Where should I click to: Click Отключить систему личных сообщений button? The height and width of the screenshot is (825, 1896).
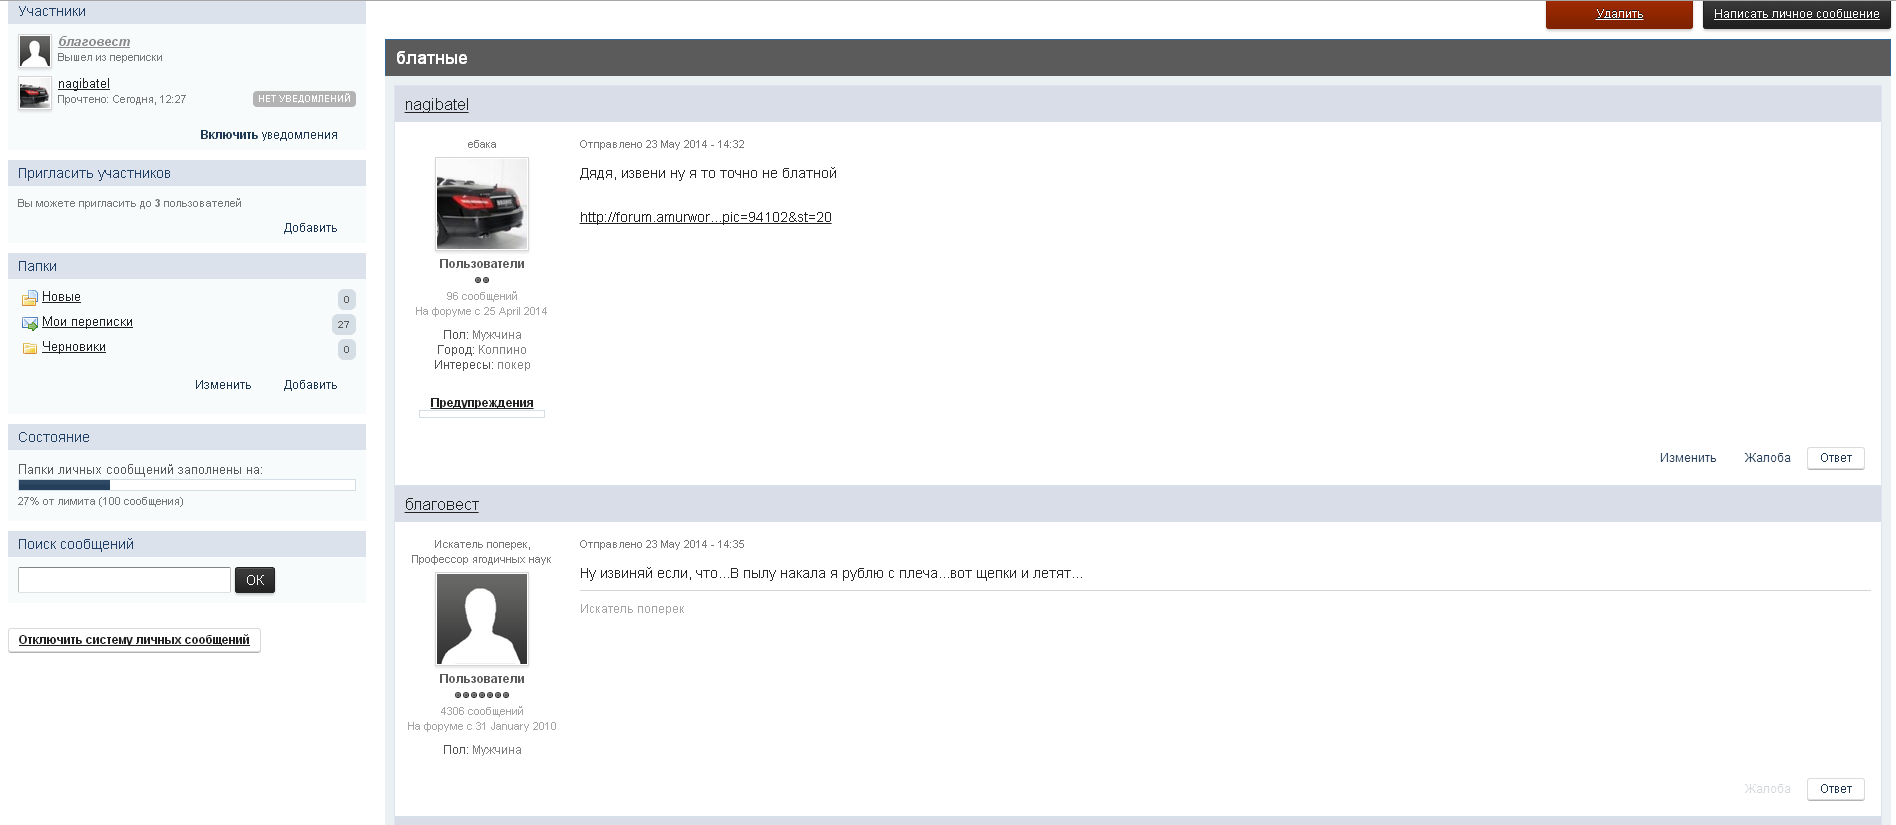tap(134, 640)
